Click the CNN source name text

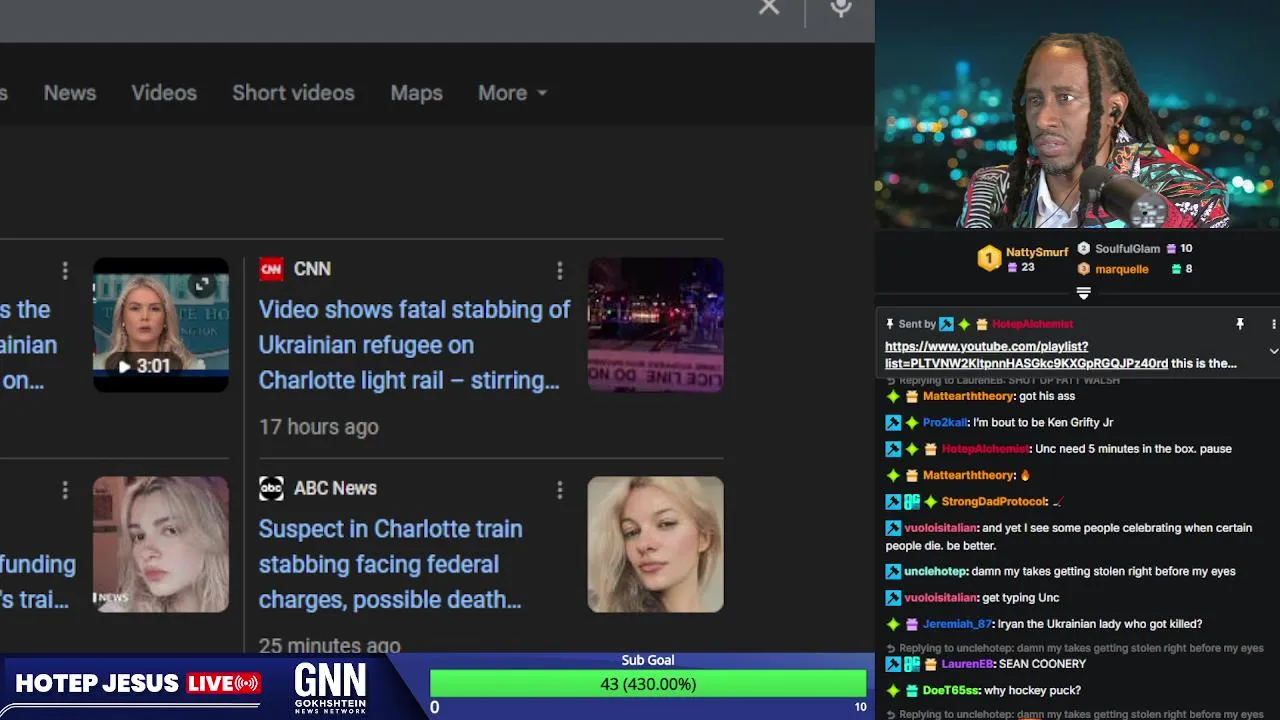[312, 269]
